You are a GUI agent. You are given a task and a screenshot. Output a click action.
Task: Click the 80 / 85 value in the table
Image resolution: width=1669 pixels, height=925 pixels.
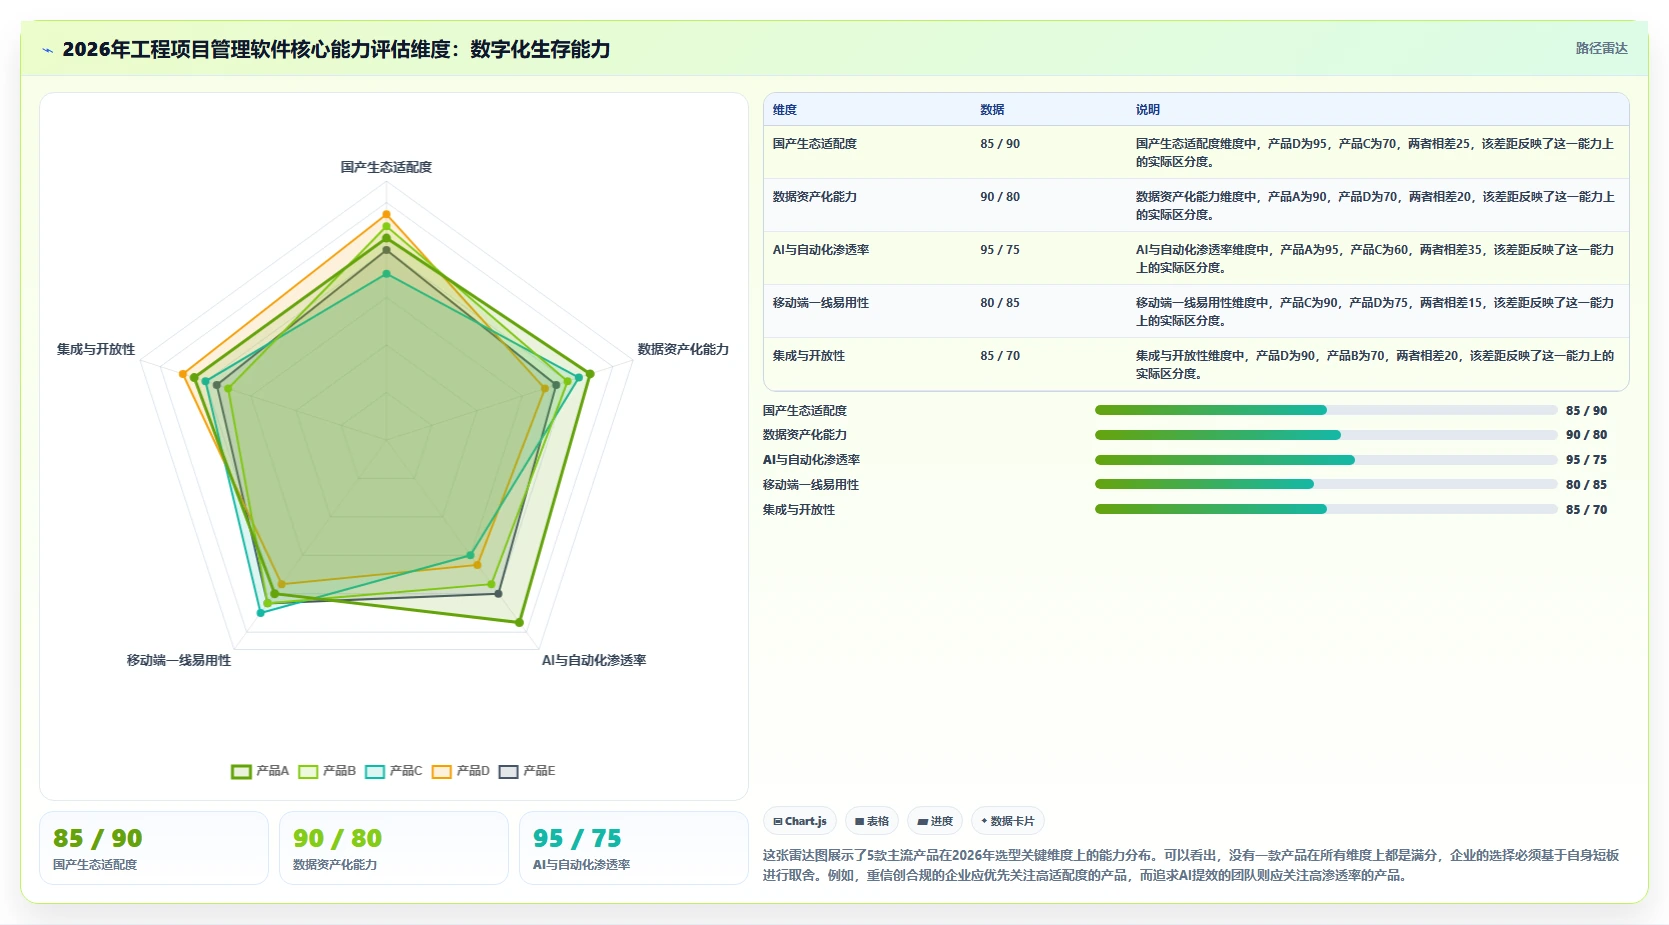coord(1000,303)
